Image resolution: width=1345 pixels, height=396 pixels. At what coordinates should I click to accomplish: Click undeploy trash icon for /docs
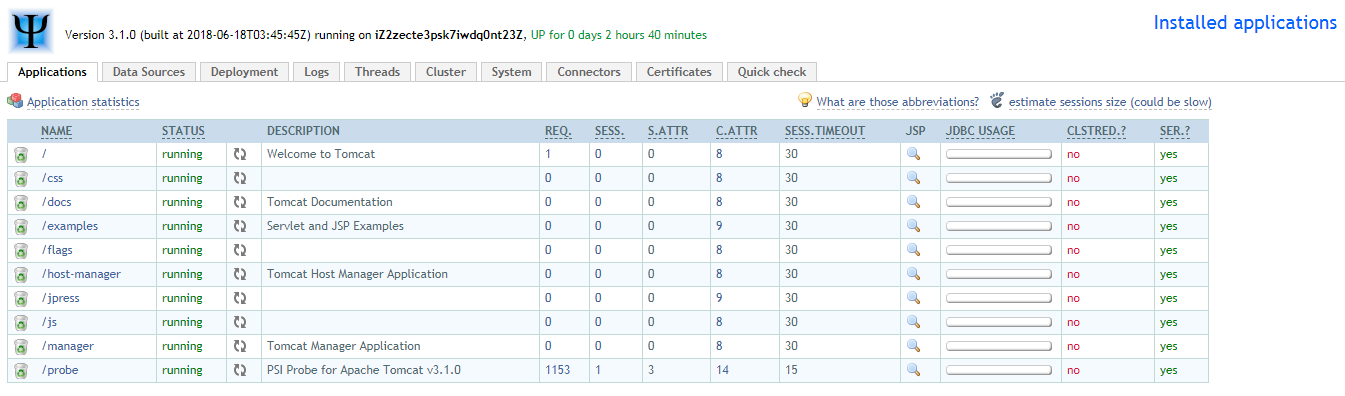coord(21,203)
